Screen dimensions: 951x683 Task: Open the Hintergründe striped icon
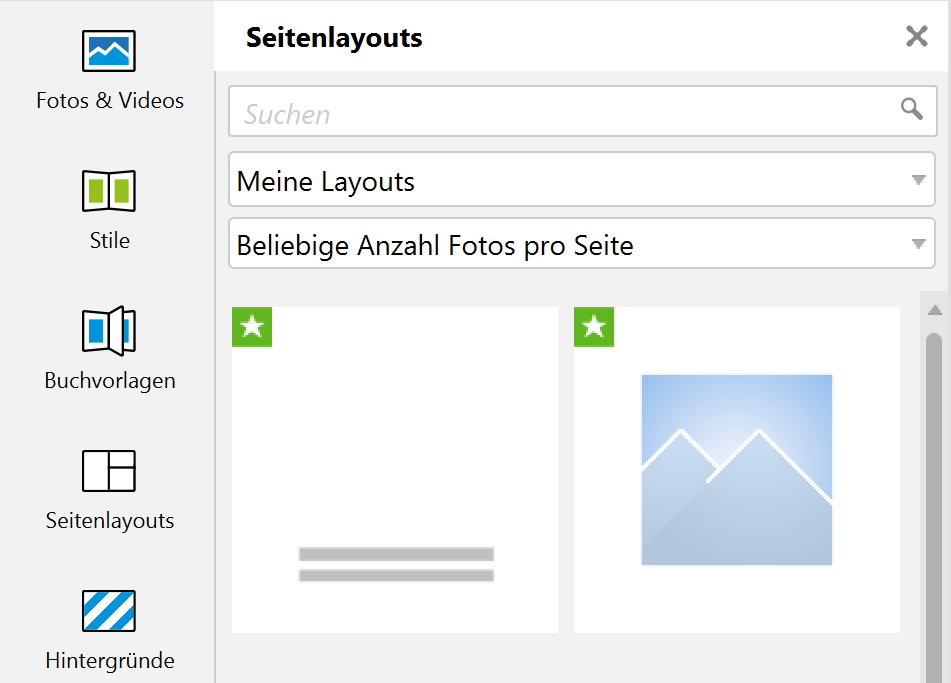pyautogui.click(x=109, y=611)
